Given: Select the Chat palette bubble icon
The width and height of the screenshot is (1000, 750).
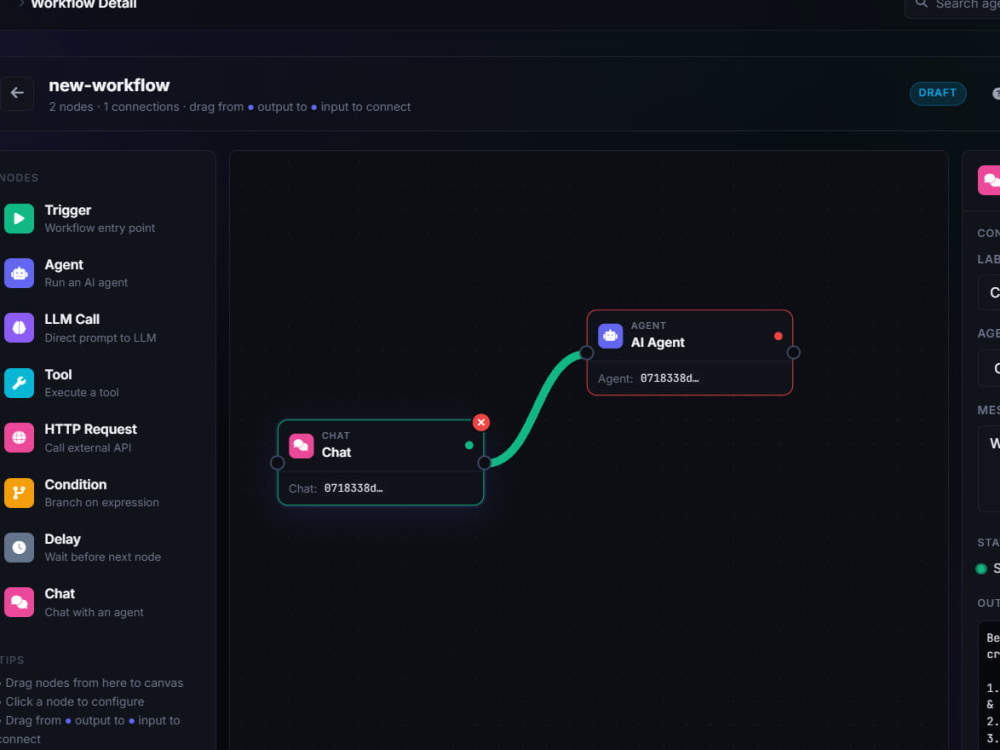Looking at the screenshot, I should pos(19,603).
